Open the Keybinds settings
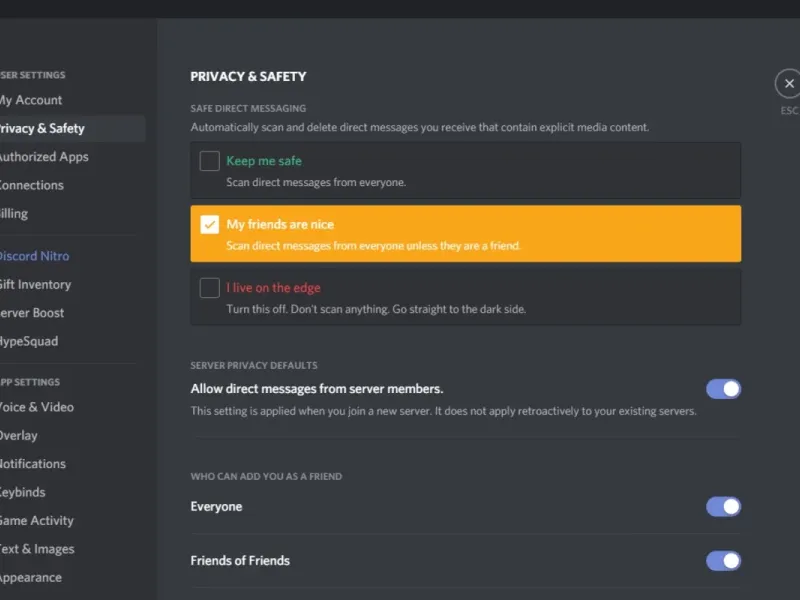This screenshot has width=800, height=600. point(22,492)
